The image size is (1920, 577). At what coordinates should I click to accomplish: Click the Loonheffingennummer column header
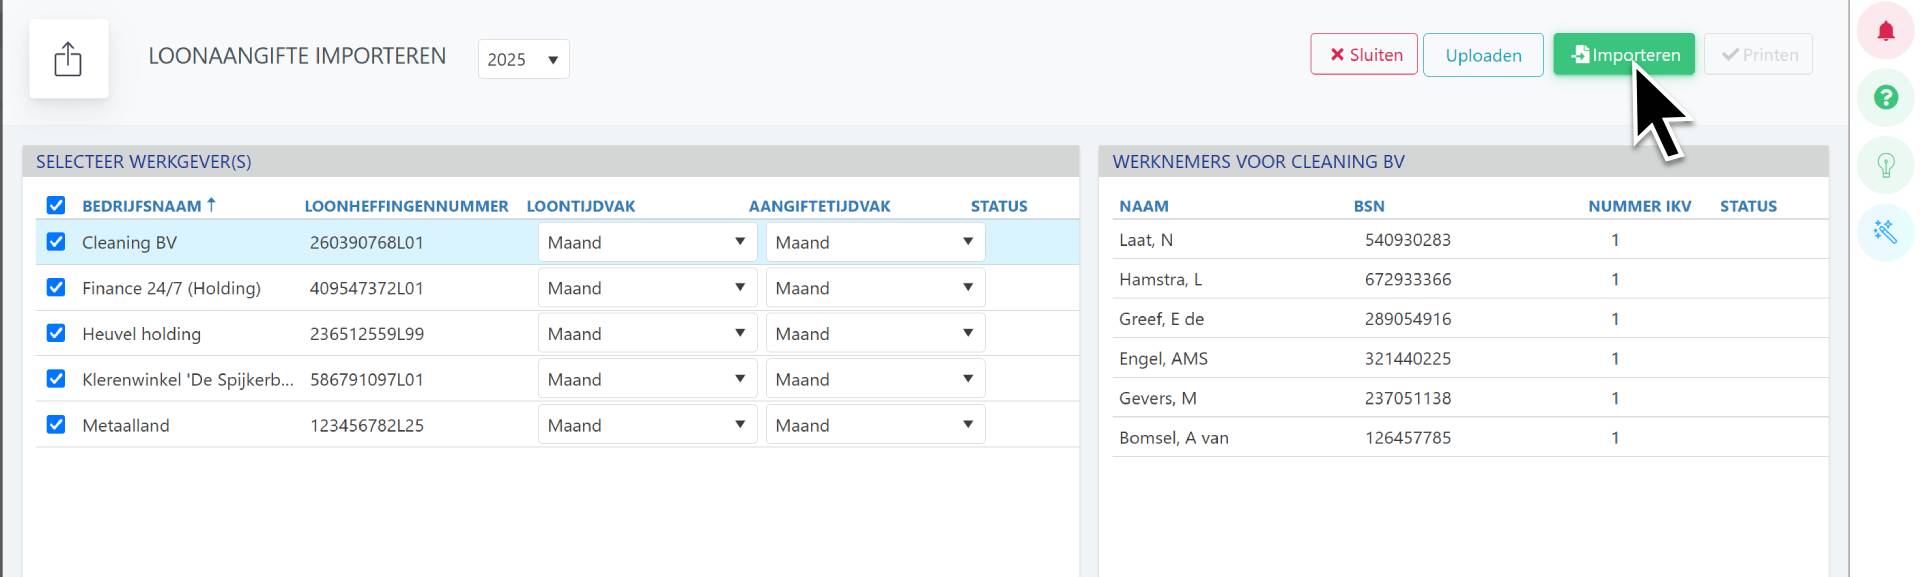[x=406, y=206]
